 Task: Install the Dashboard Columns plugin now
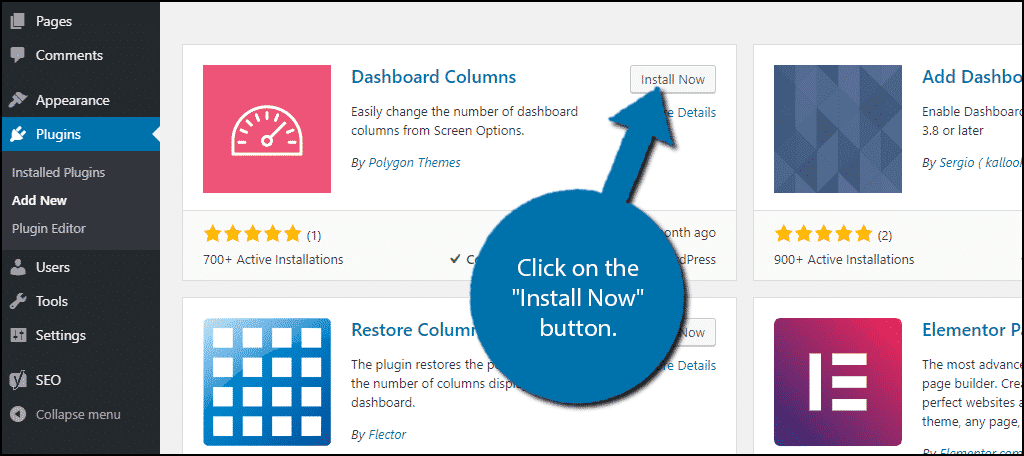(673, 79)
